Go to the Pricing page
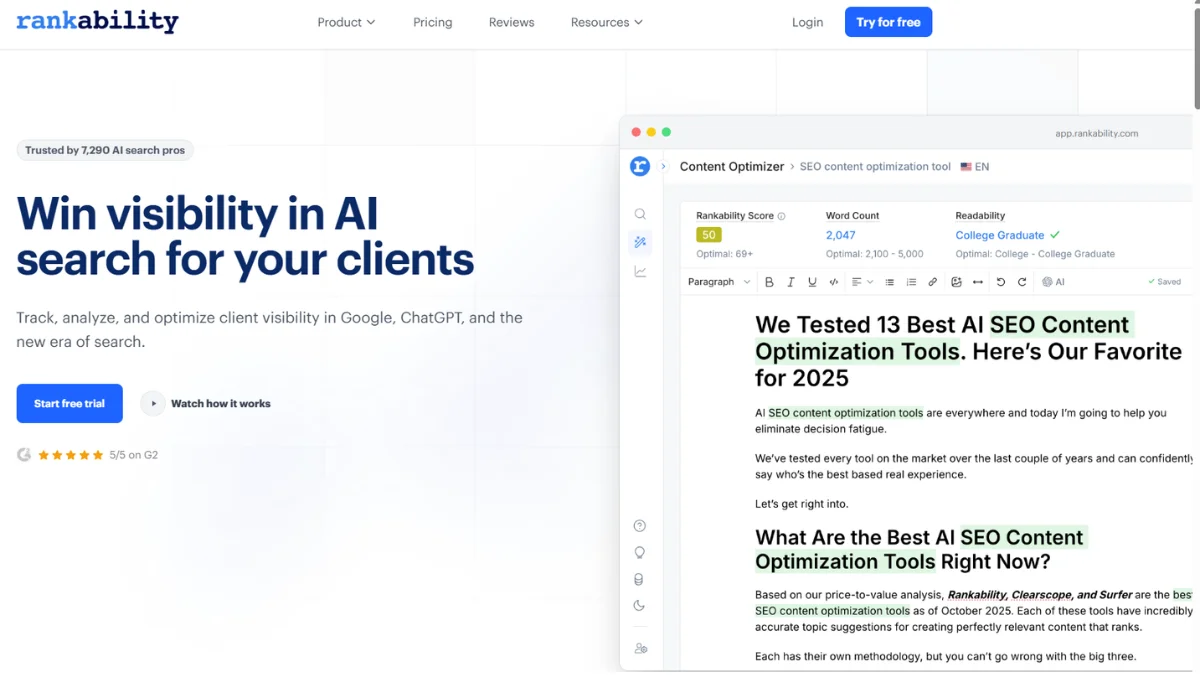 coord(432,22)
